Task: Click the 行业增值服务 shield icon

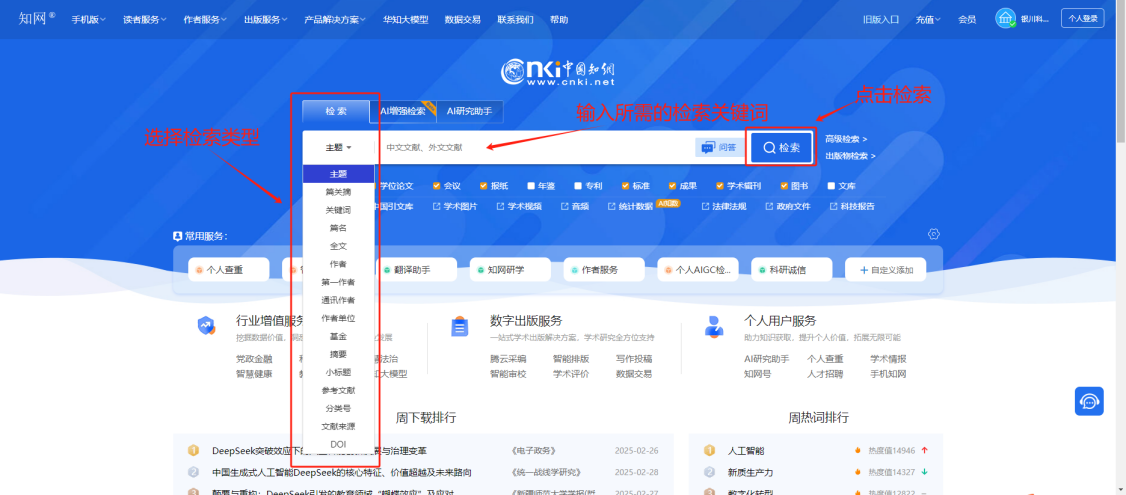Action: pyautogui.click(x=206, y=325)
